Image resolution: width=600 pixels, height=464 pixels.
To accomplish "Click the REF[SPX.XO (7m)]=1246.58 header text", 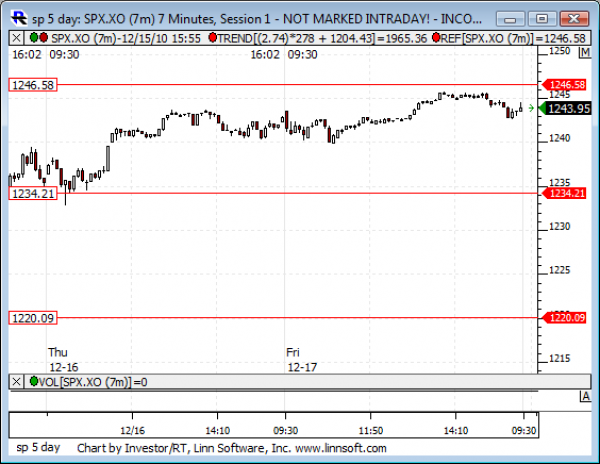I will [x=513, y=38].
